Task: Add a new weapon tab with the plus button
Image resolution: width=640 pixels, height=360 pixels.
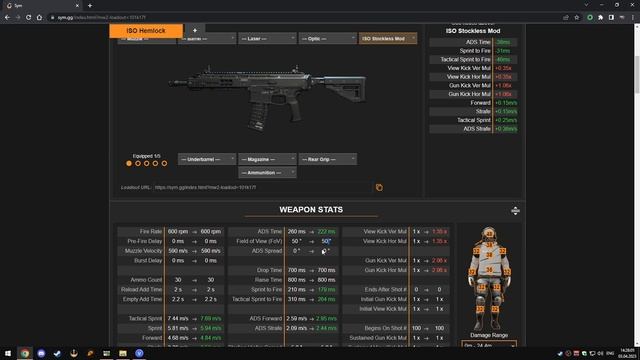Action: (x=195, y=30)
